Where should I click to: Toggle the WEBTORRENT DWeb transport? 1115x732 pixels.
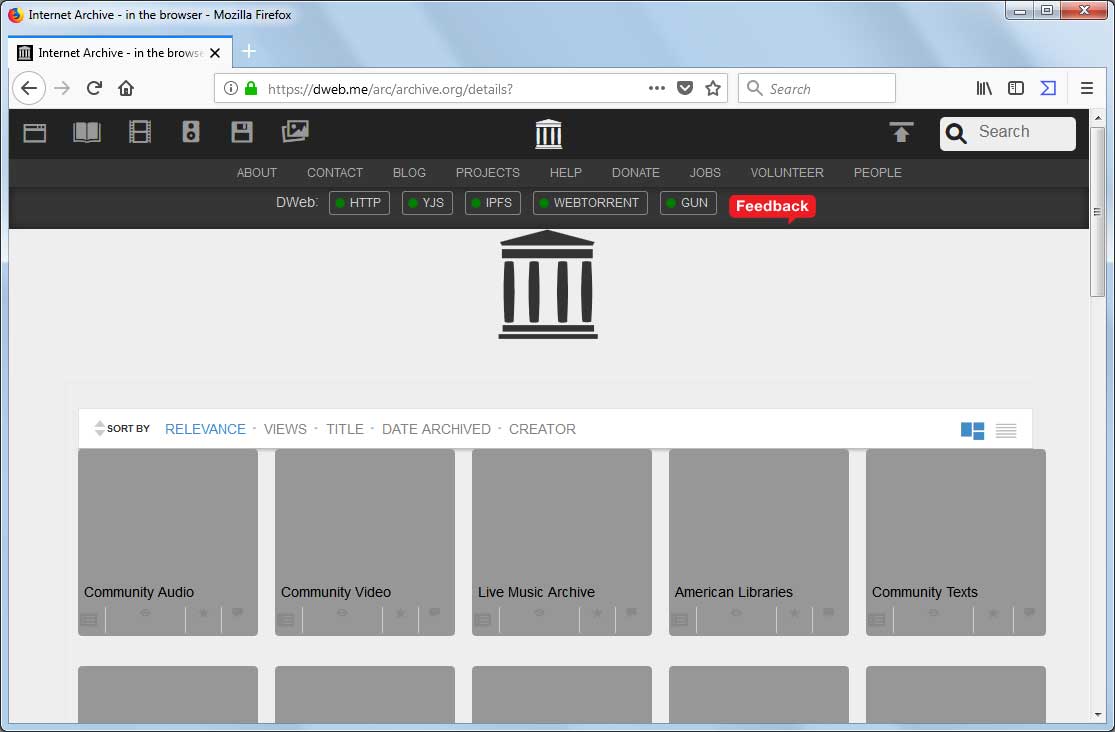click(x=590, y=203)
